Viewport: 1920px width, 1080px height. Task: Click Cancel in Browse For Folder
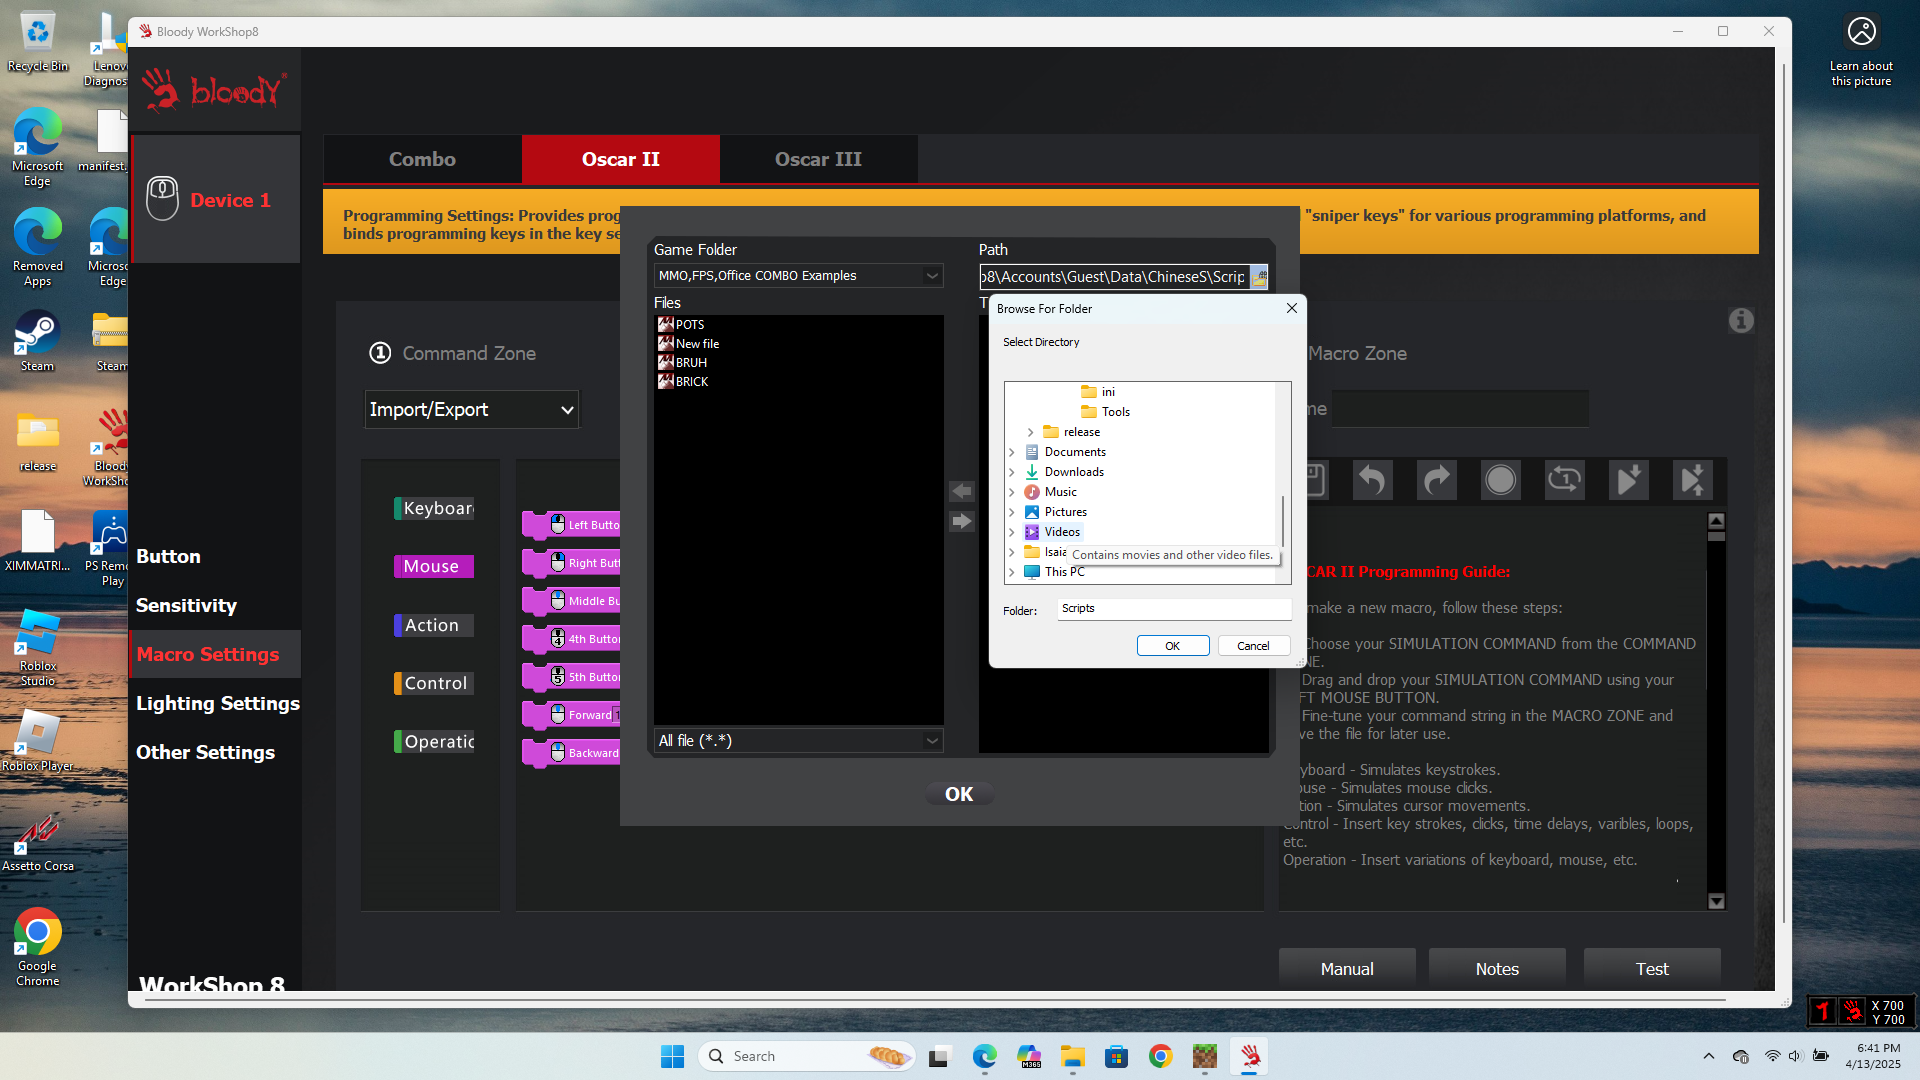[1253, 646]
